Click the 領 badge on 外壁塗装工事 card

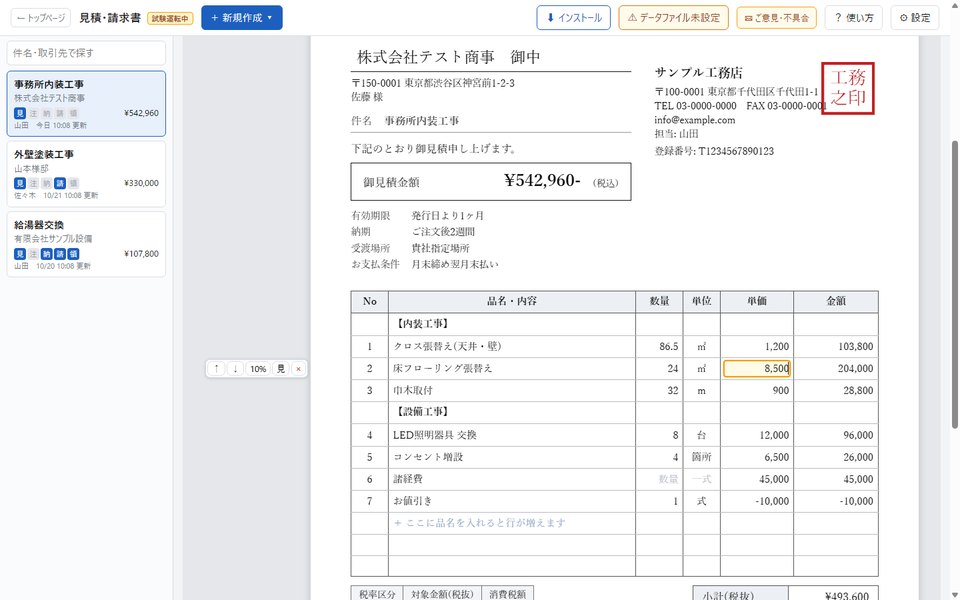pyautogui.click(x=73, y=183)
